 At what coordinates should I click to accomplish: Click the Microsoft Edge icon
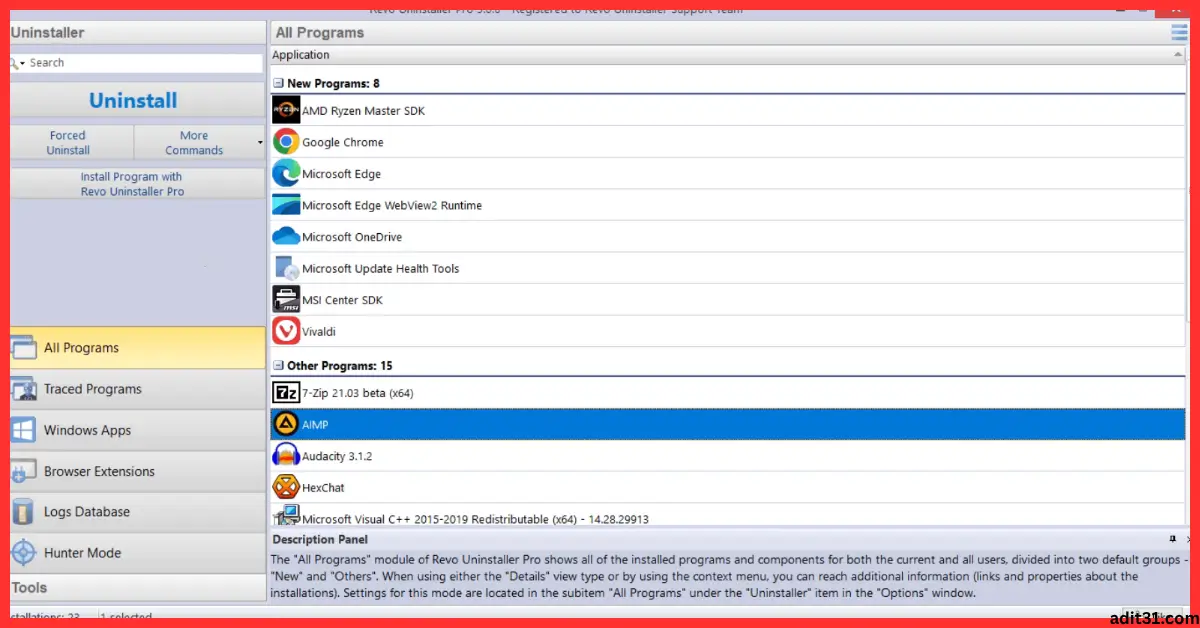click(286, 173)
